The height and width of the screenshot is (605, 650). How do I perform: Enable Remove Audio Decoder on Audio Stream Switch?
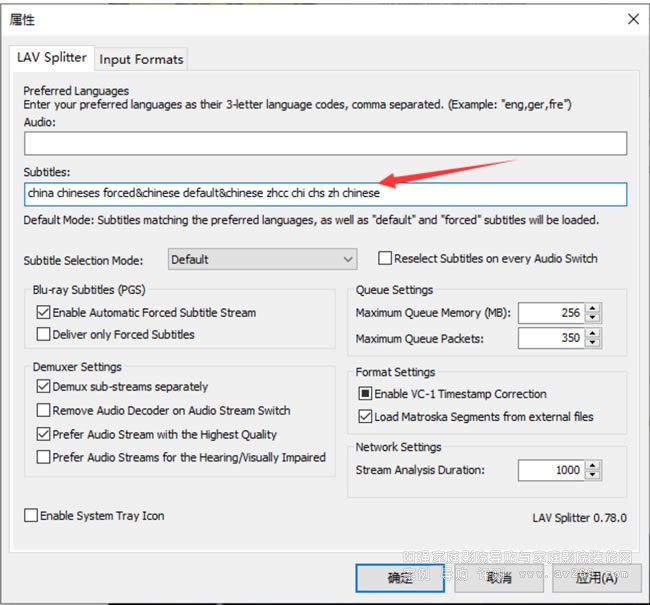click(44, 410)
